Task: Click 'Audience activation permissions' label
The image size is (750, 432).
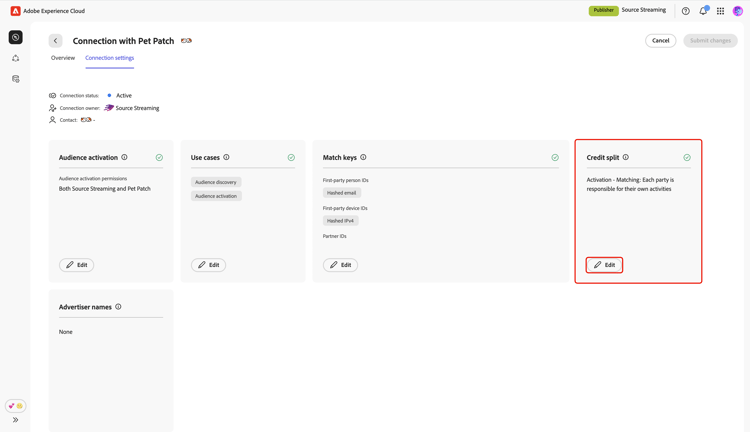Action: coord(93,178)
